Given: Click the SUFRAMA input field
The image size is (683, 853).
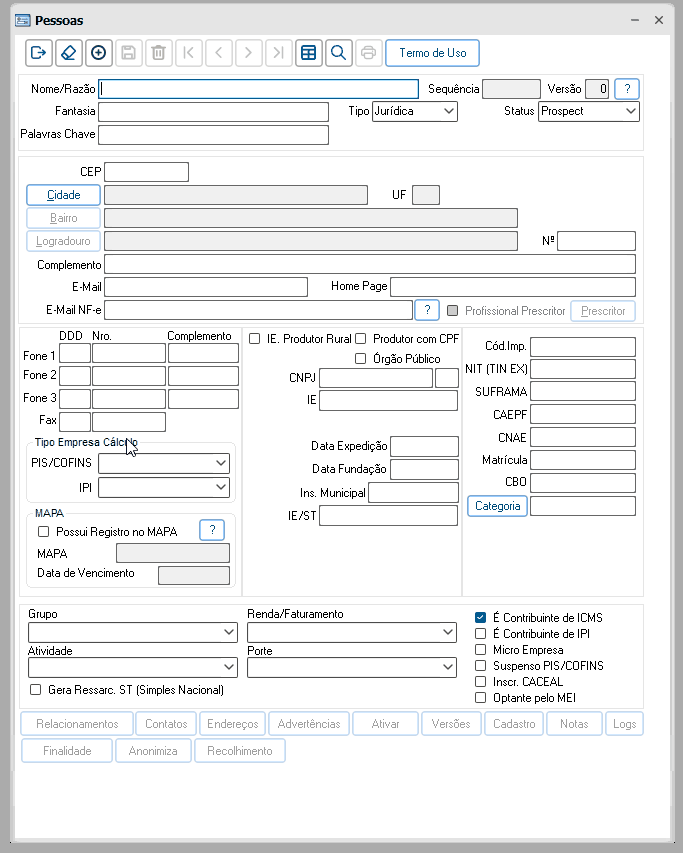Looking at the screenshot, I should pyautogui.click(x=583, y=392).
